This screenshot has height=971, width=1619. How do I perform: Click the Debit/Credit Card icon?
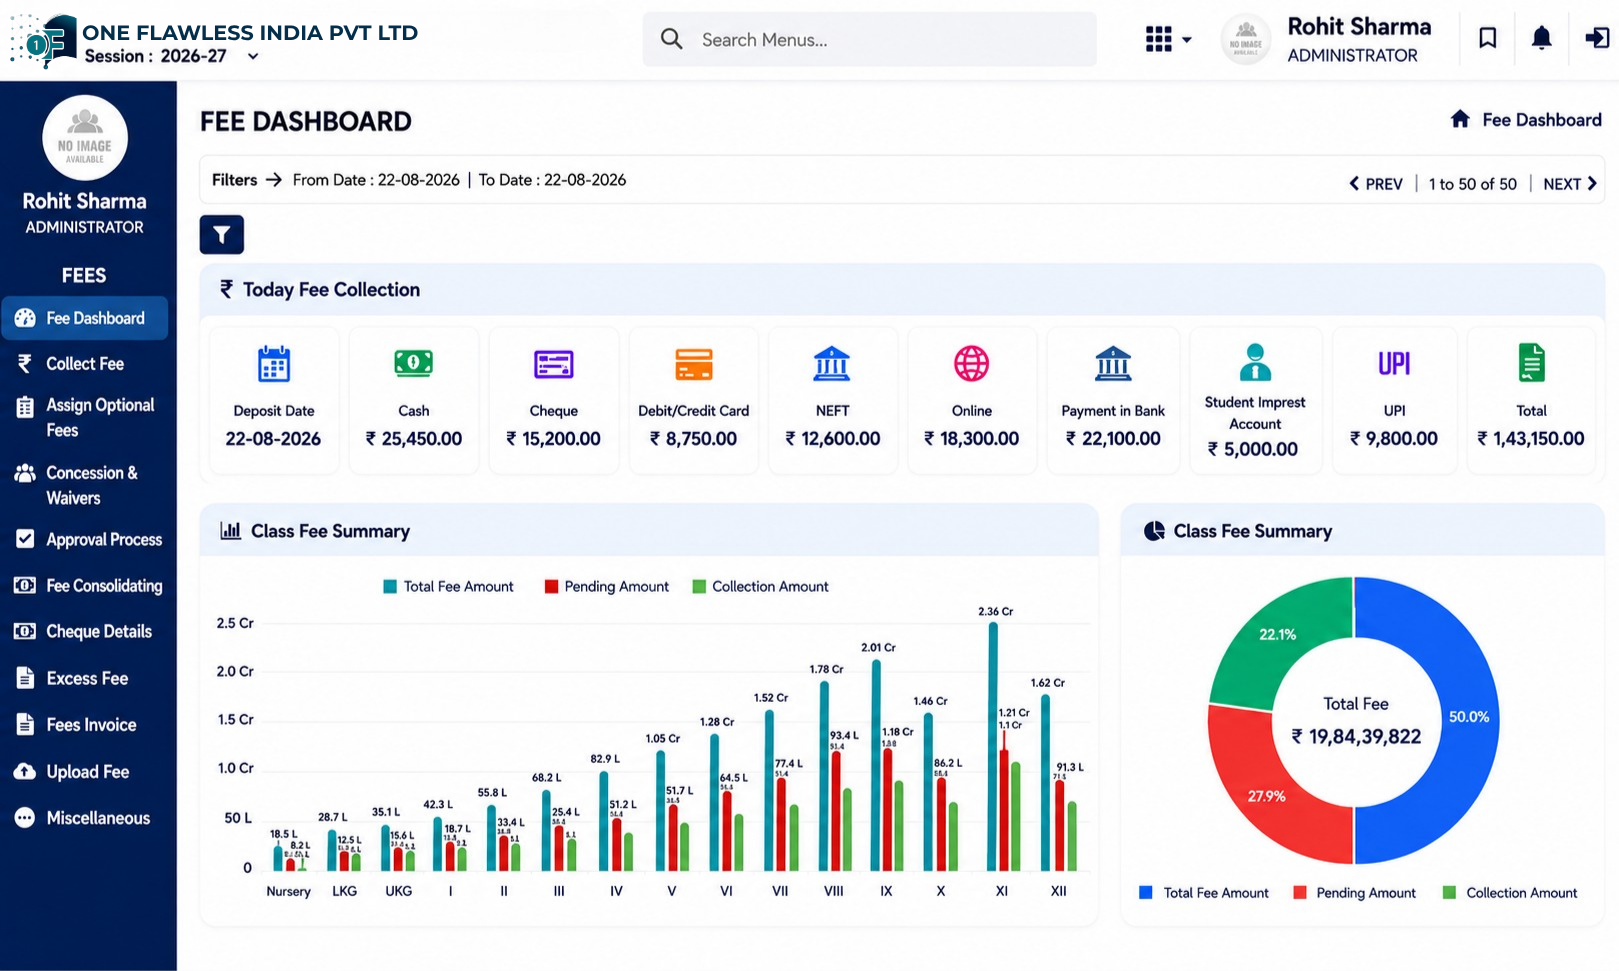(694, 364)
